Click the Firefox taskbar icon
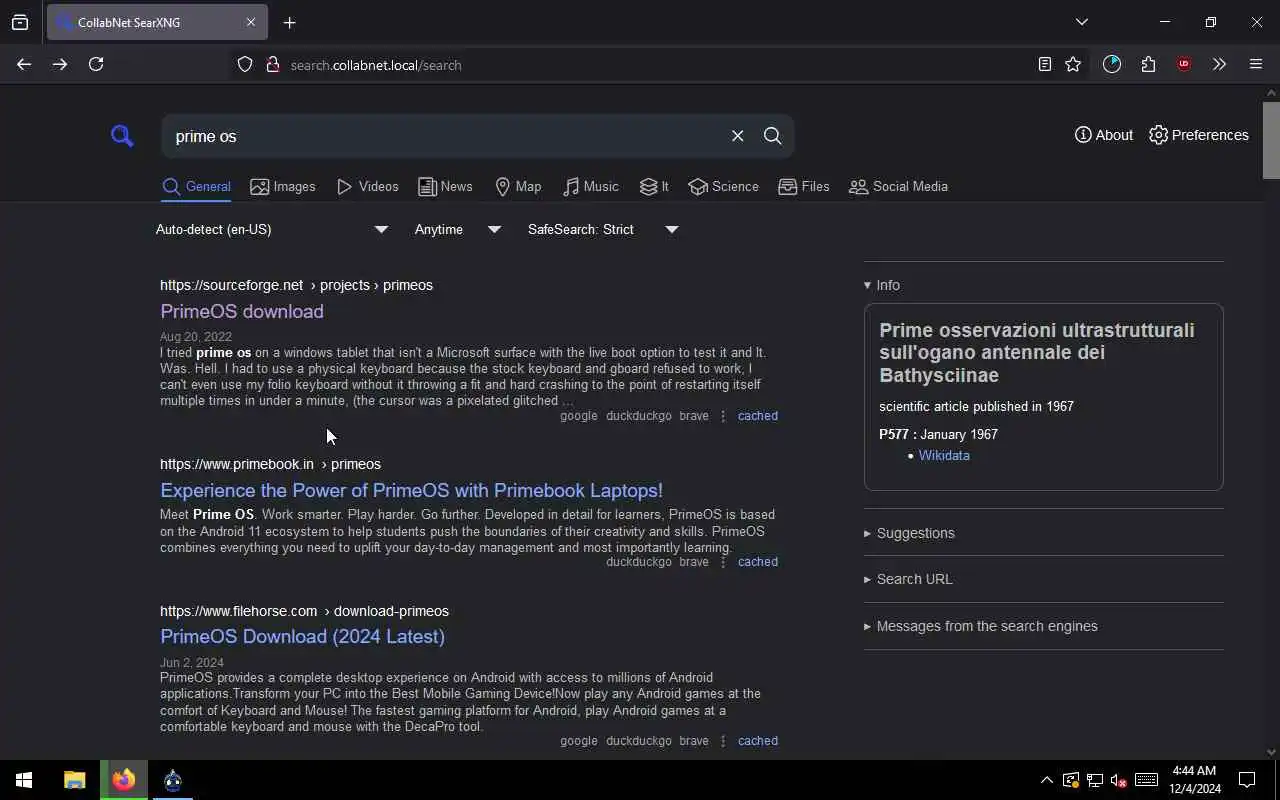The width and height of the screenshot is (1280, 800). click(124, 780)
